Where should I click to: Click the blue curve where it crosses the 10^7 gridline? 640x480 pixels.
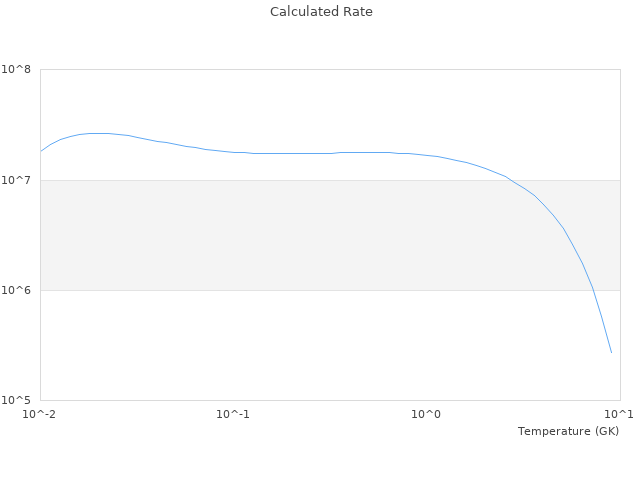tap(512, 180)
